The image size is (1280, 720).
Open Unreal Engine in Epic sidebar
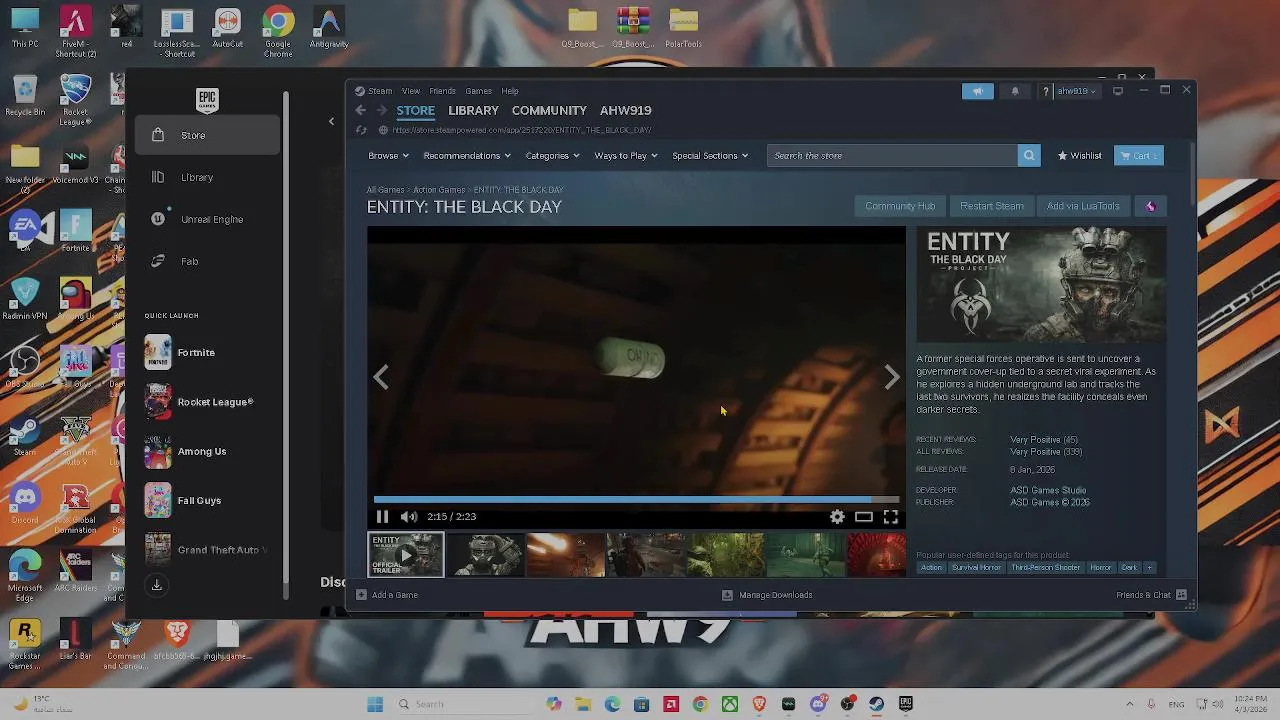pyautogui.click(x=207, y=219)
